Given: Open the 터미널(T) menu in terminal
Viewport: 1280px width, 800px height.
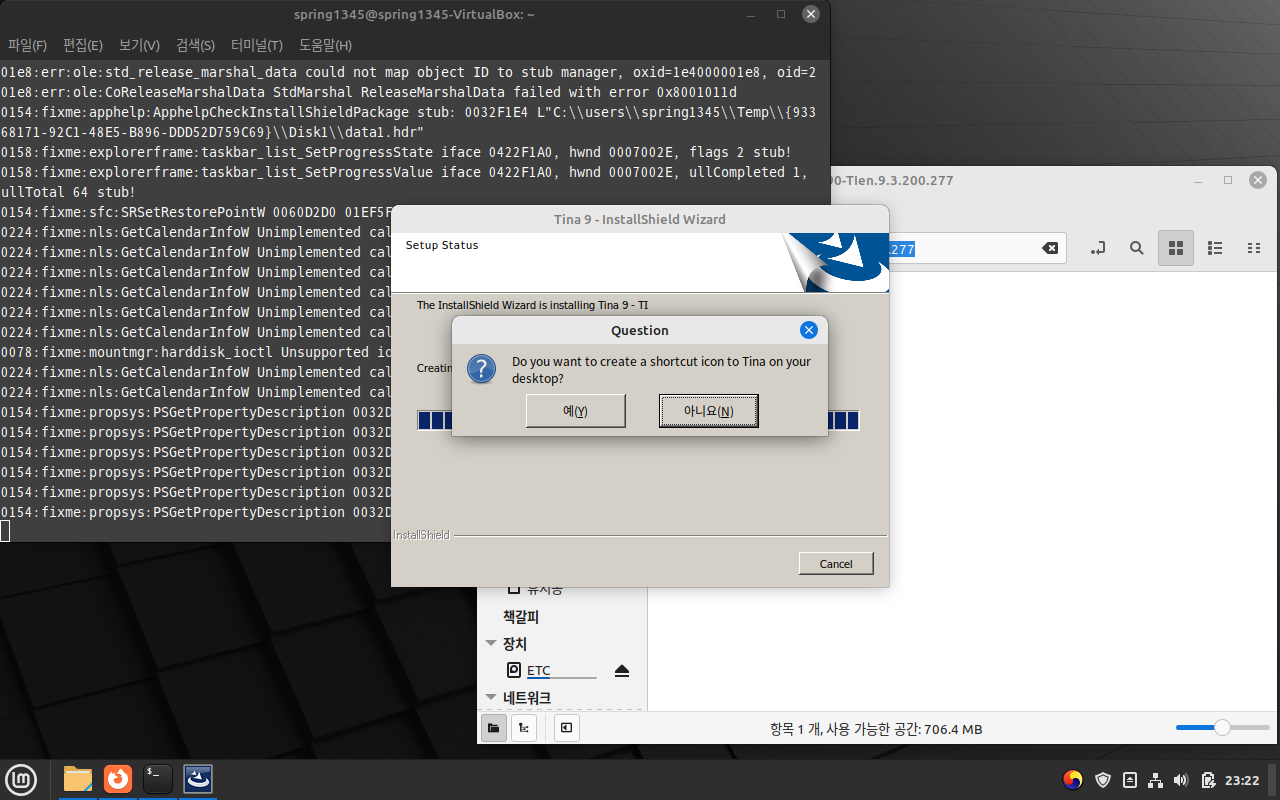Looking at the screenshot, I should (256, 45).
